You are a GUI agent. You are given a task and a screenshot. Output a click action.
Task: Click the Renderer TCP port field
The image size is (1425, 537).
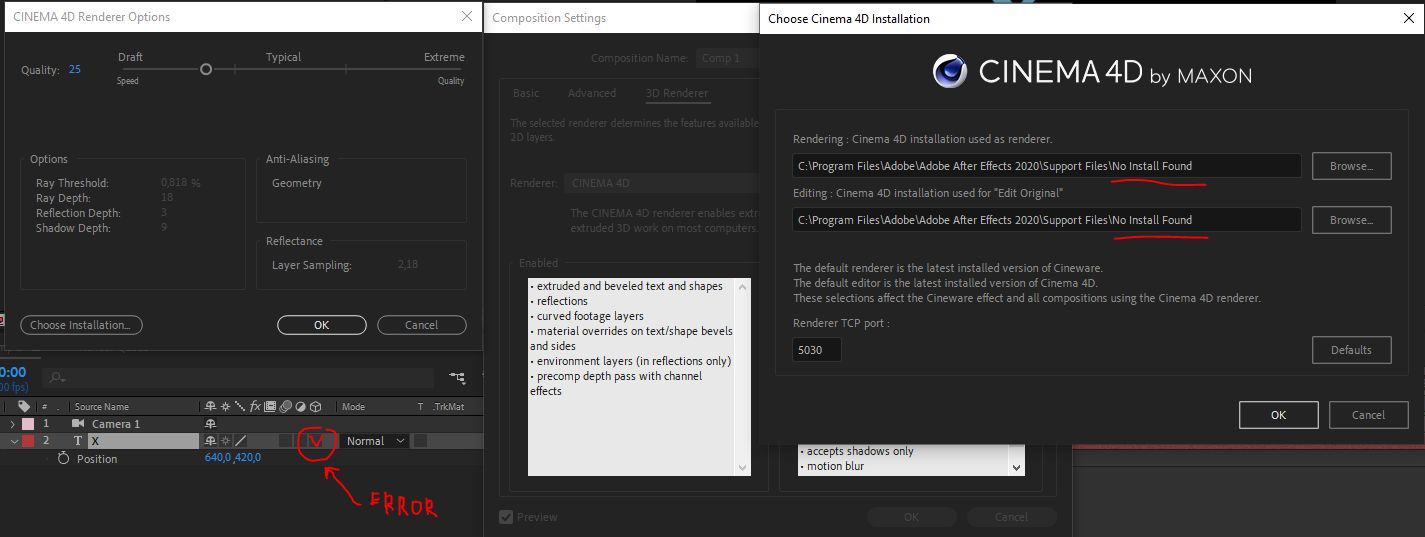click(x=817, y=350)
